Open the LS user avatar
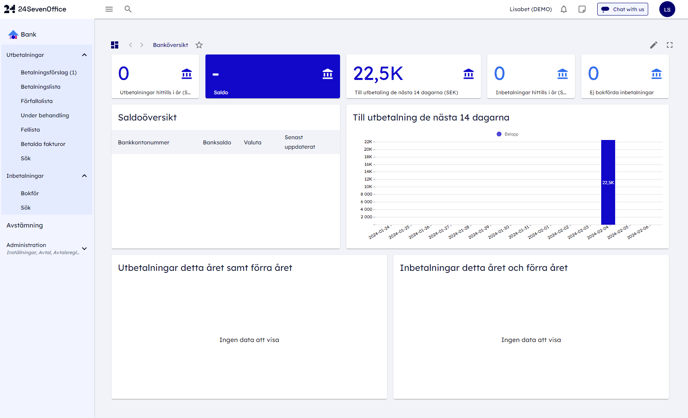Image resolution: width=688 pixels, height=418 pixels. pos(667,9)
